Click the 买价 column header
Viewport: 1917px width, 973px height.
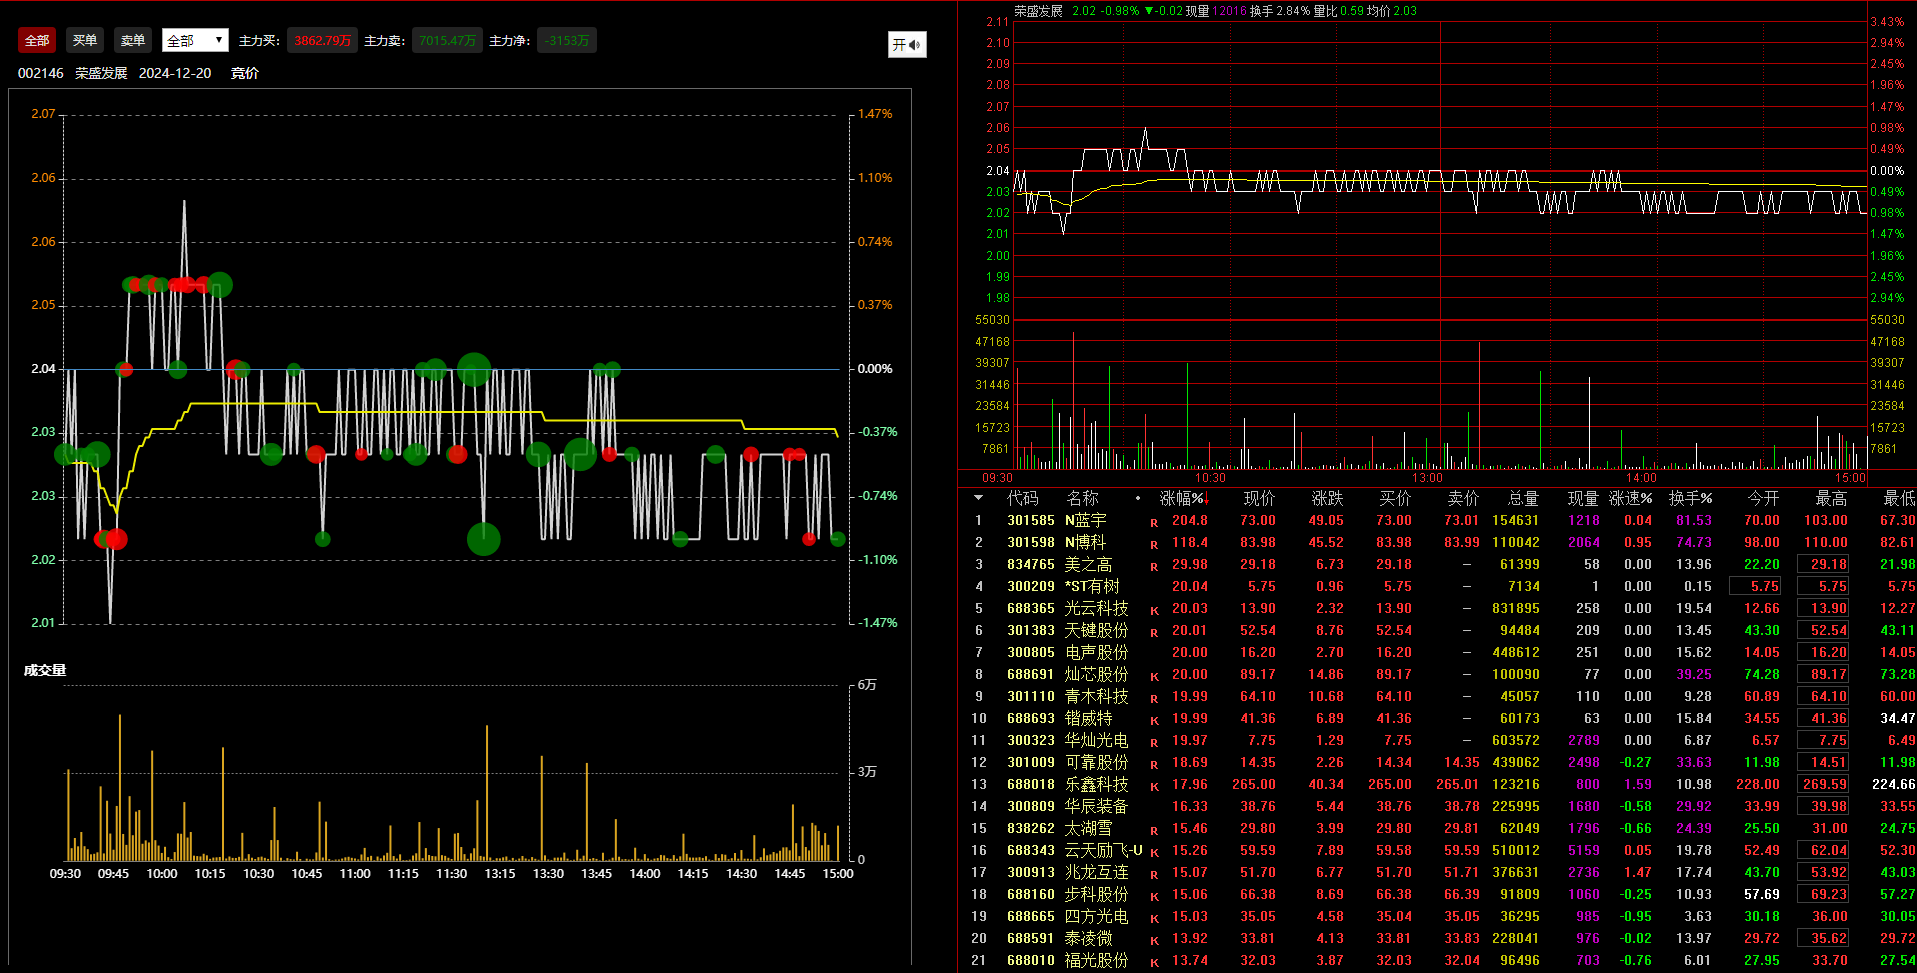(x=1395, y=498)
